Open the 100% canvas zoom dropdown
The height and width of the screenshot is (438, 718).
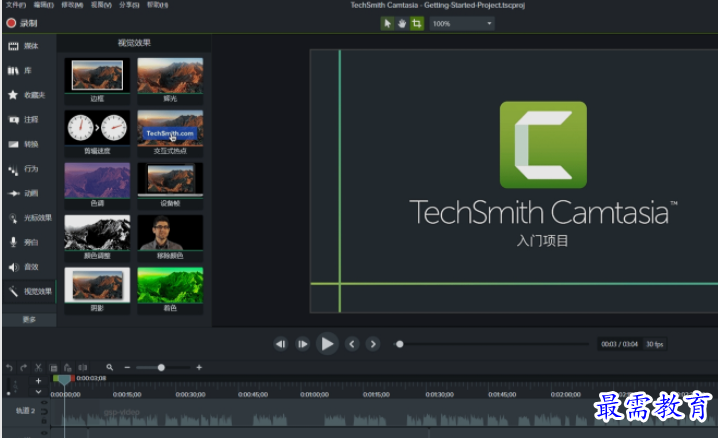coord(462,23)
